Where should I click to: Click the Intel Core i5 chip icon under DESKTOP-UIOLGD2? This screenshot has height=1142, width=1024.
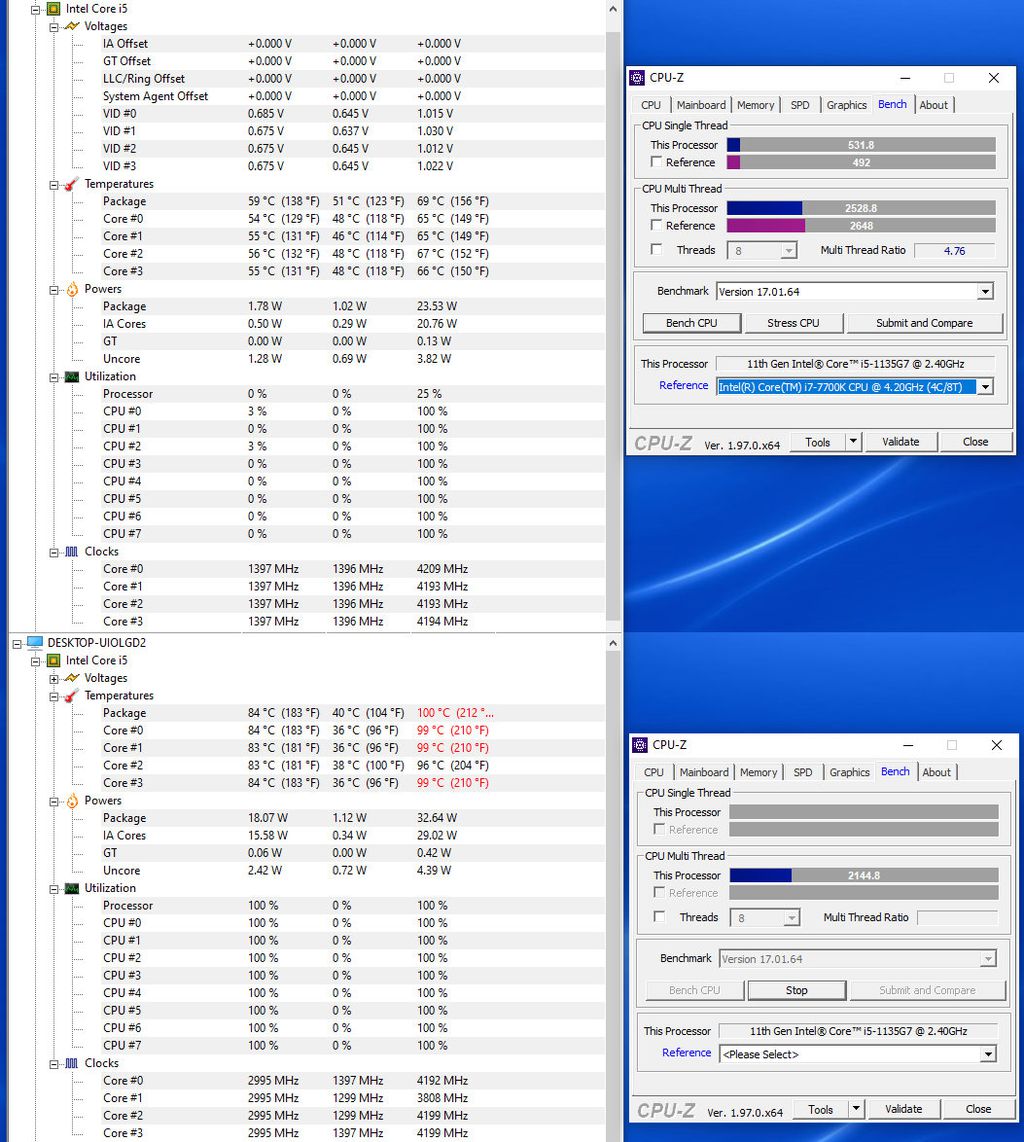pos(53,661)
